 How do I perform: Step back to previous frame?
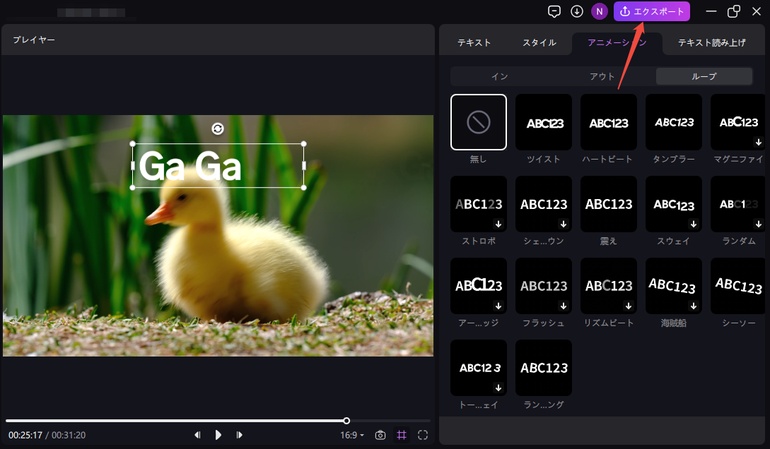[197, 435]
